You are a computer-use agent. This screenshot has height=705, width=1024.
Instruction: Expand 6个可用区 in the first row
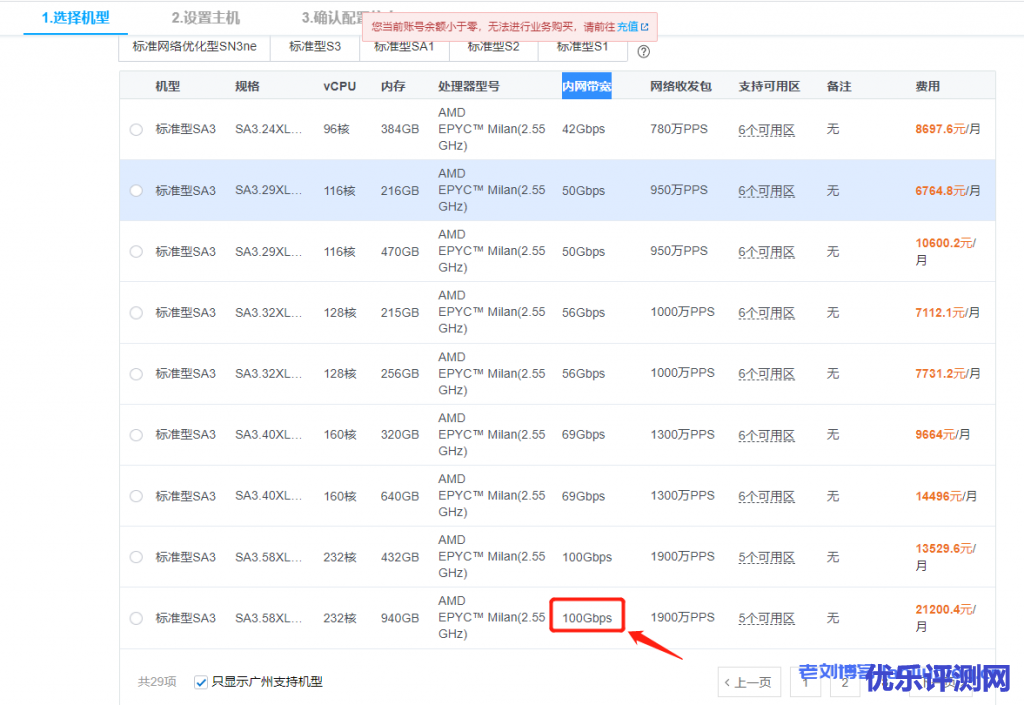coord(766,130)
